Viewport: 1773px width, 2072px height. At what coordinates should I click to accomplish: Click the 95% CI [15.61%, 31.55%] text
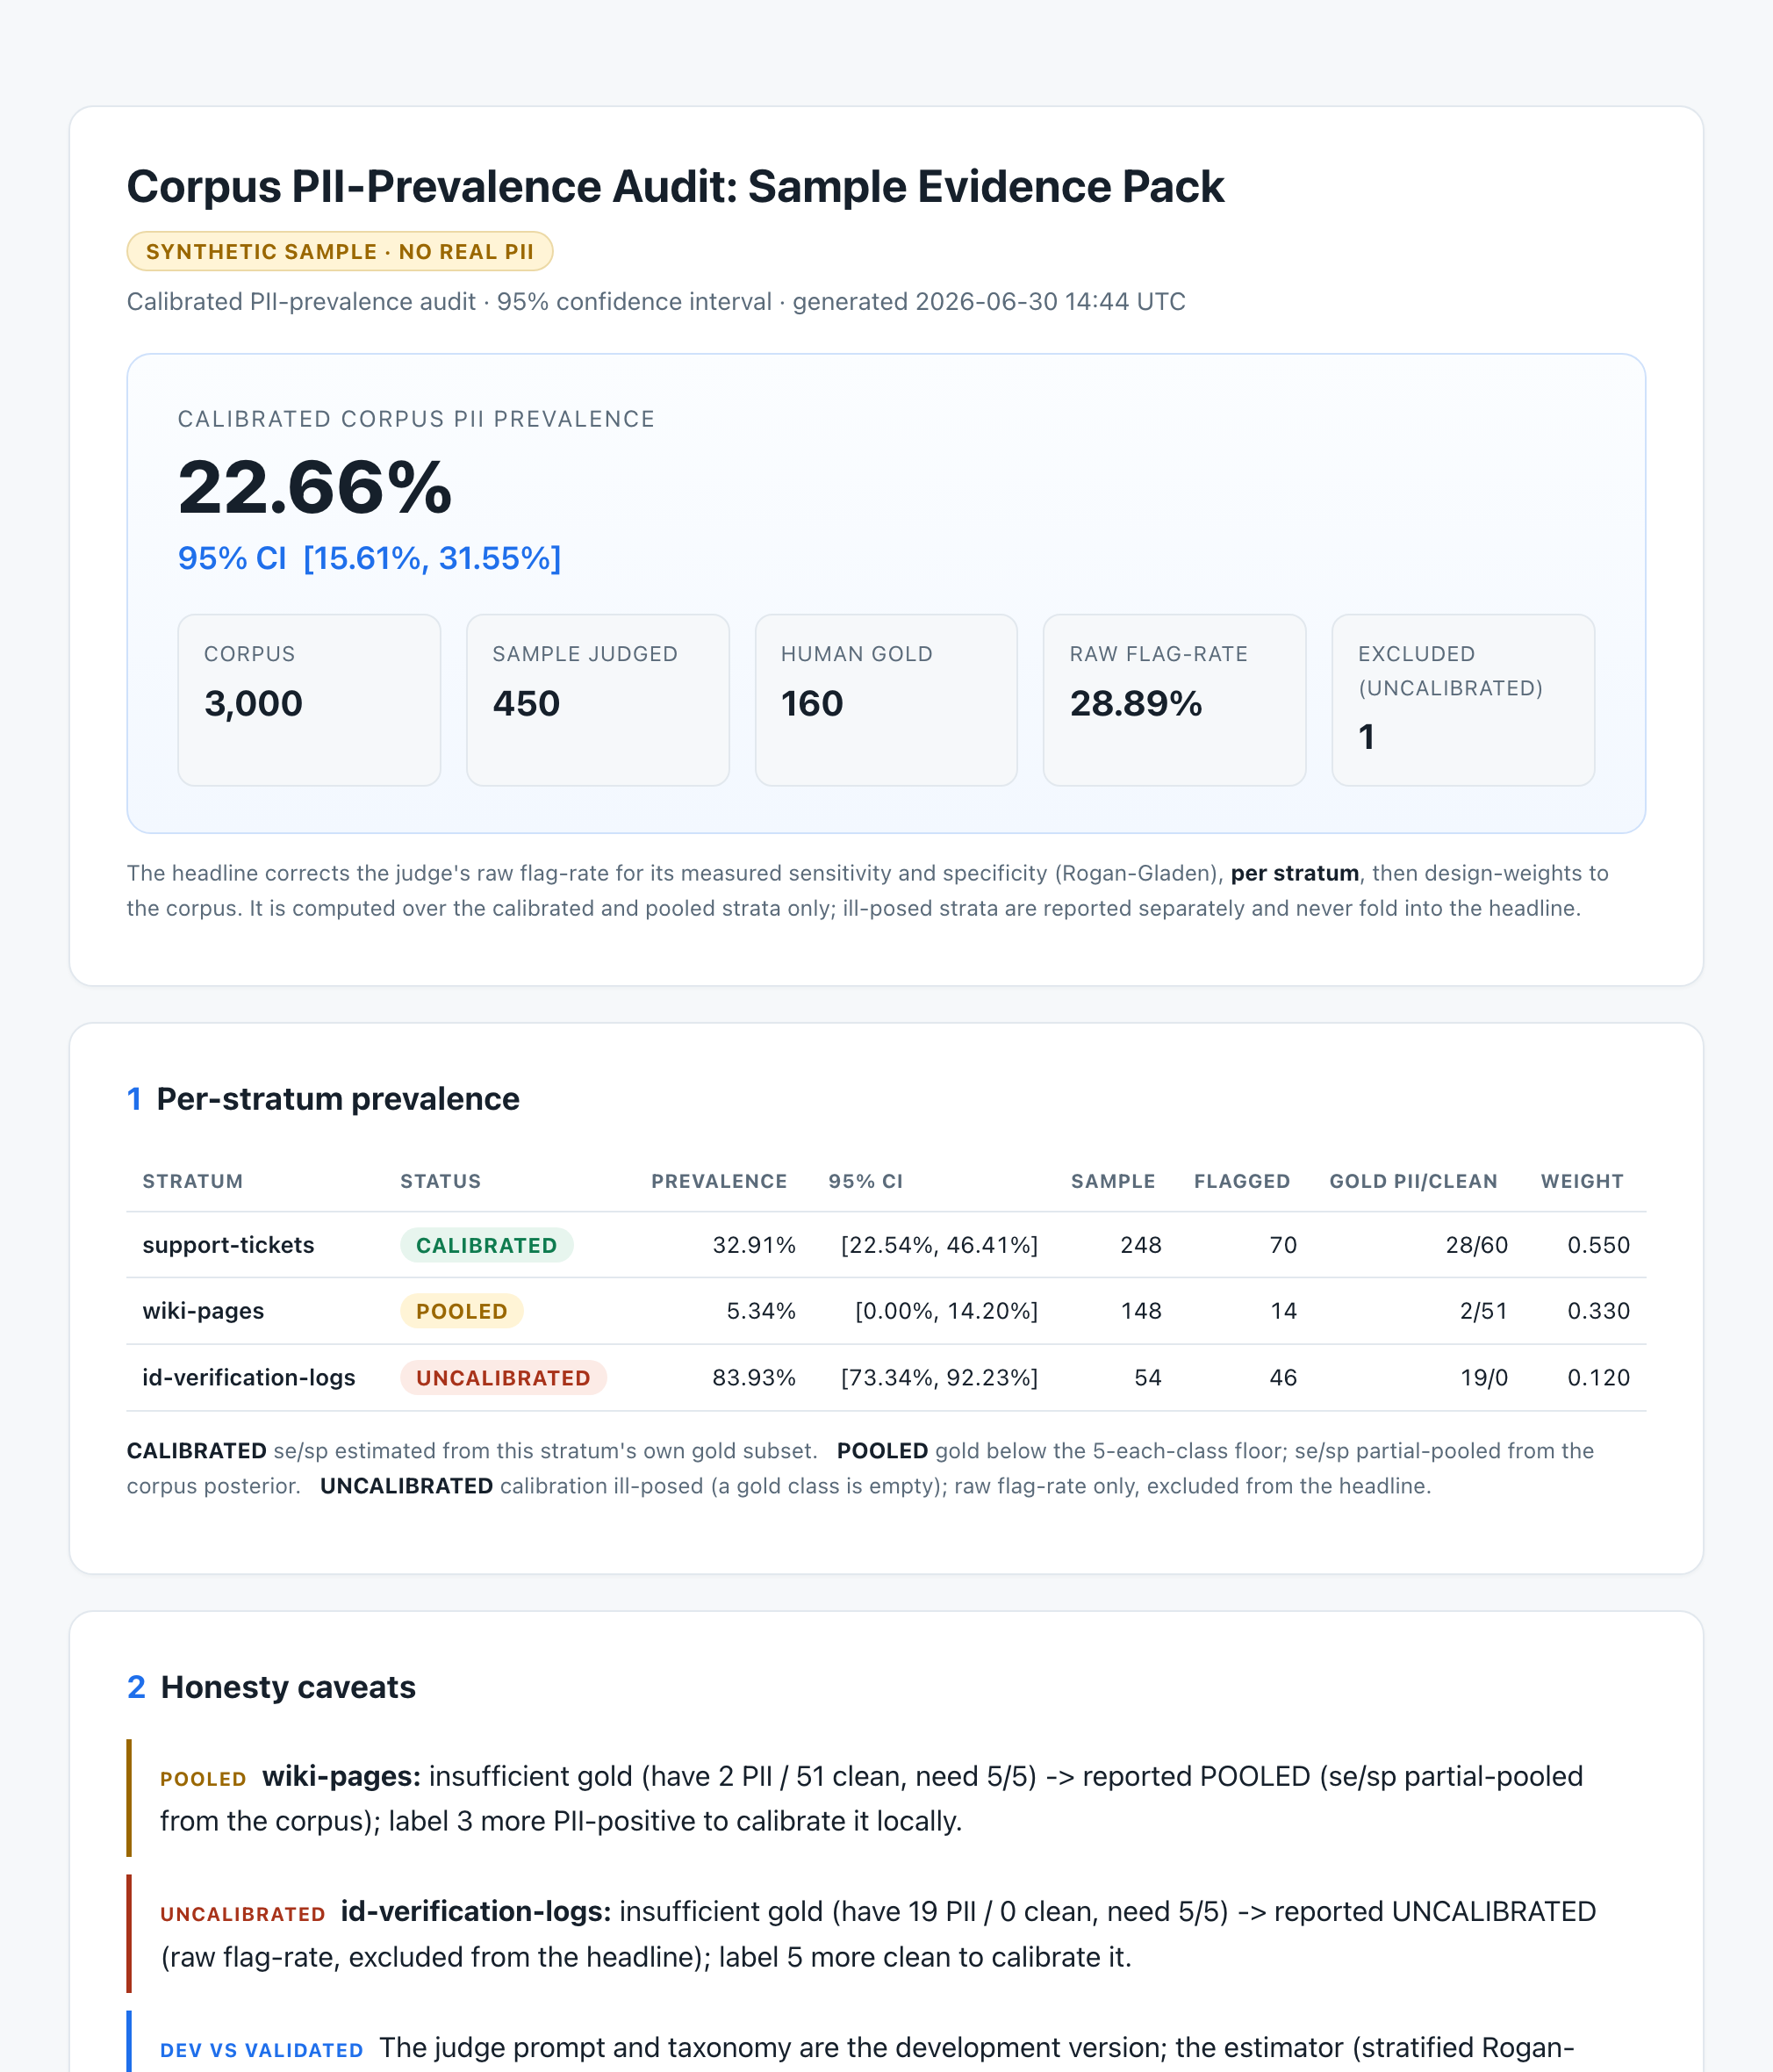click(369, 558)
